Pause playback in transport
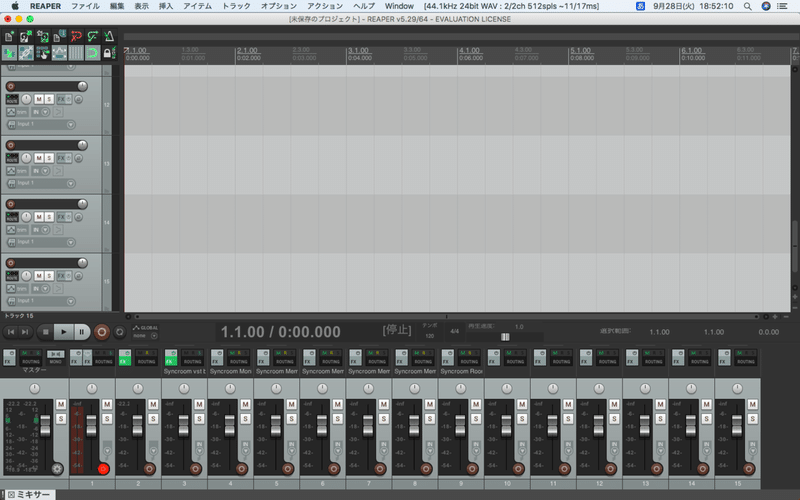 click(82, 332)
